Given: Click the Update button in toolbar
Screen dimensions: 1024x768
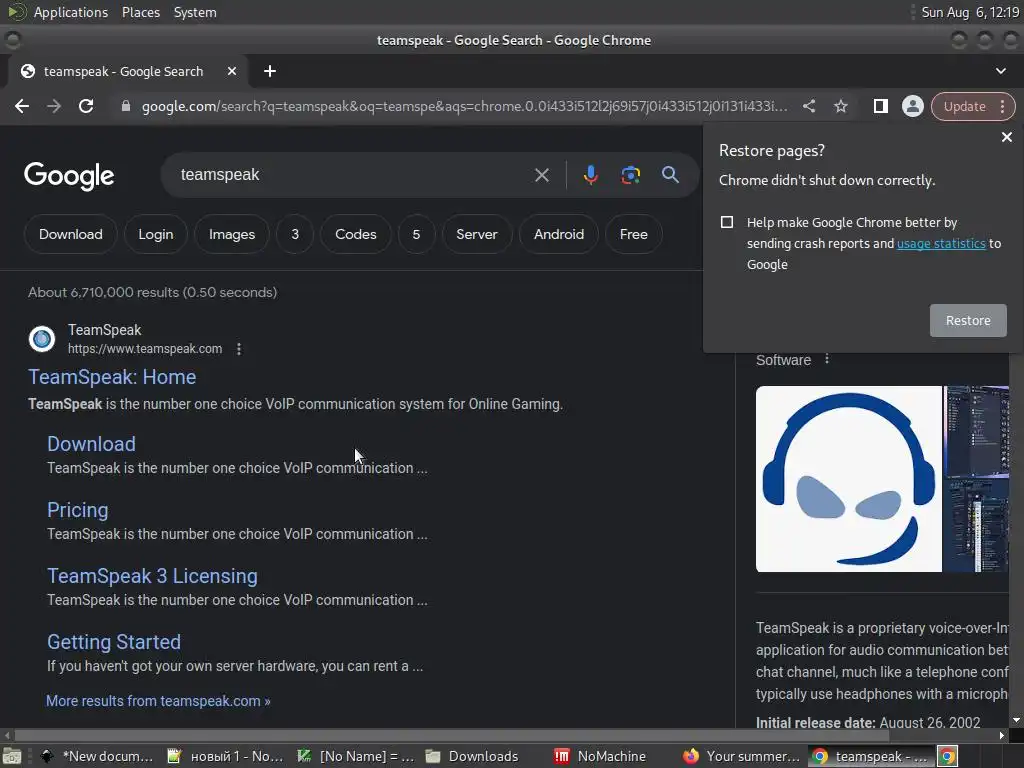Looking at the screenshot, I should [965, 106].
